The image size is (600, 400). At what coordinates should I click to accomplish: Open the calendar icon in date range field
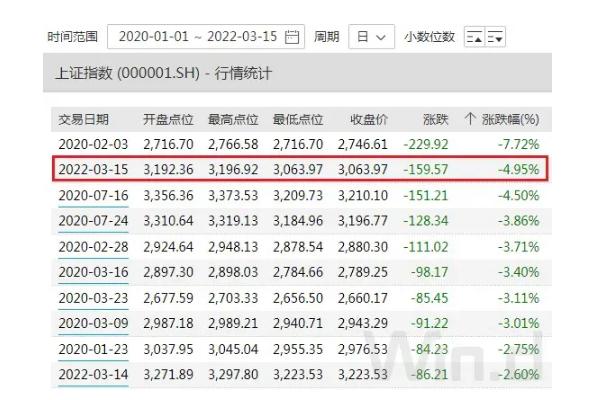coord(292,37)
